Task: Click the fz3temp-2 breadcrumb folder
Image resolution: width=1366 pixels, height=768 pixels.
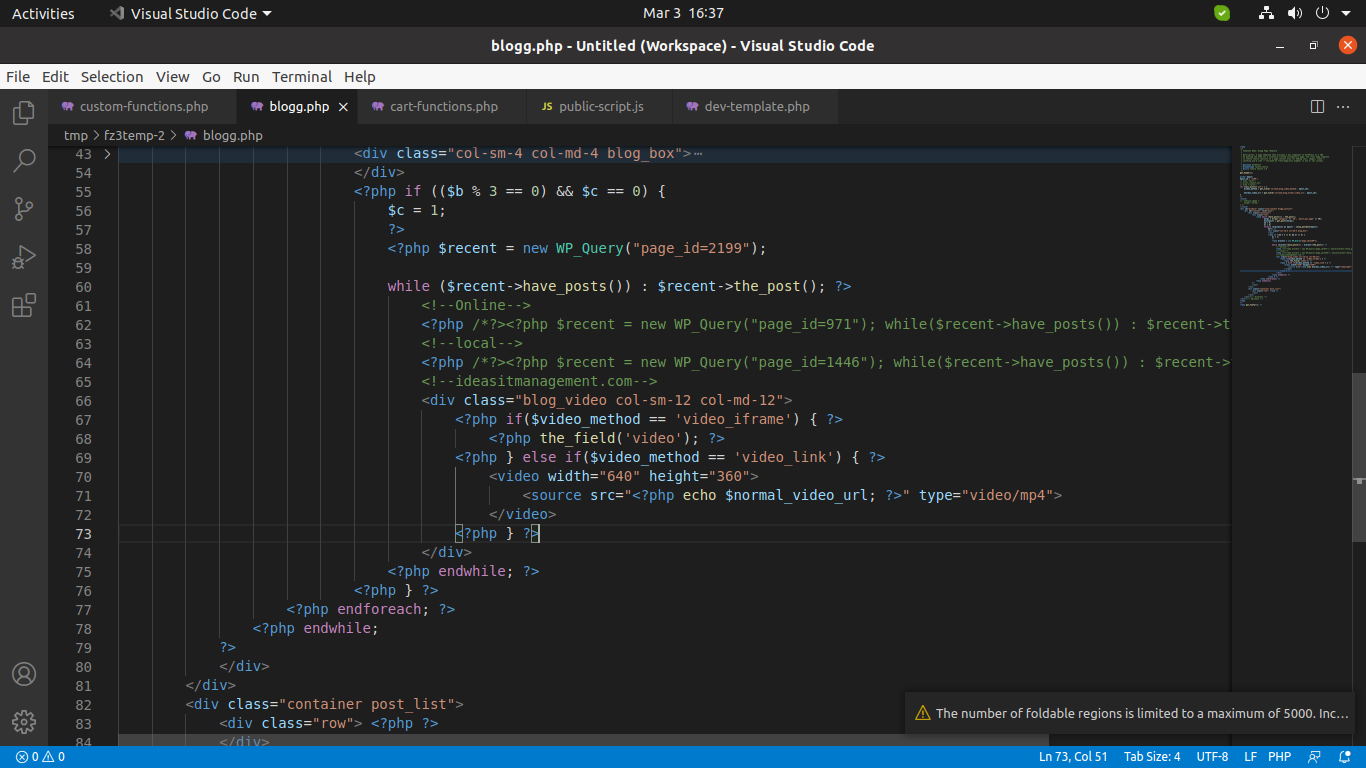Action: coord(134,135)
